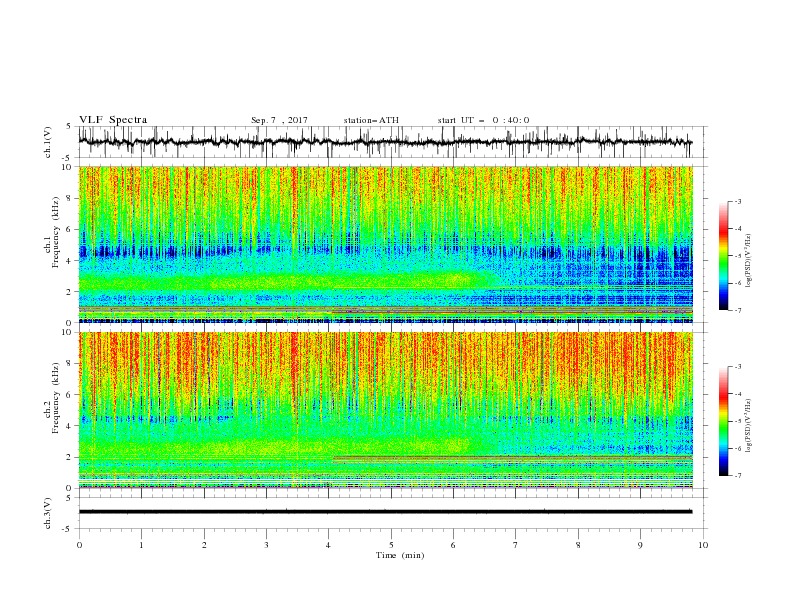
Task: Click the time axis tick label '7'
Action: 516,545
